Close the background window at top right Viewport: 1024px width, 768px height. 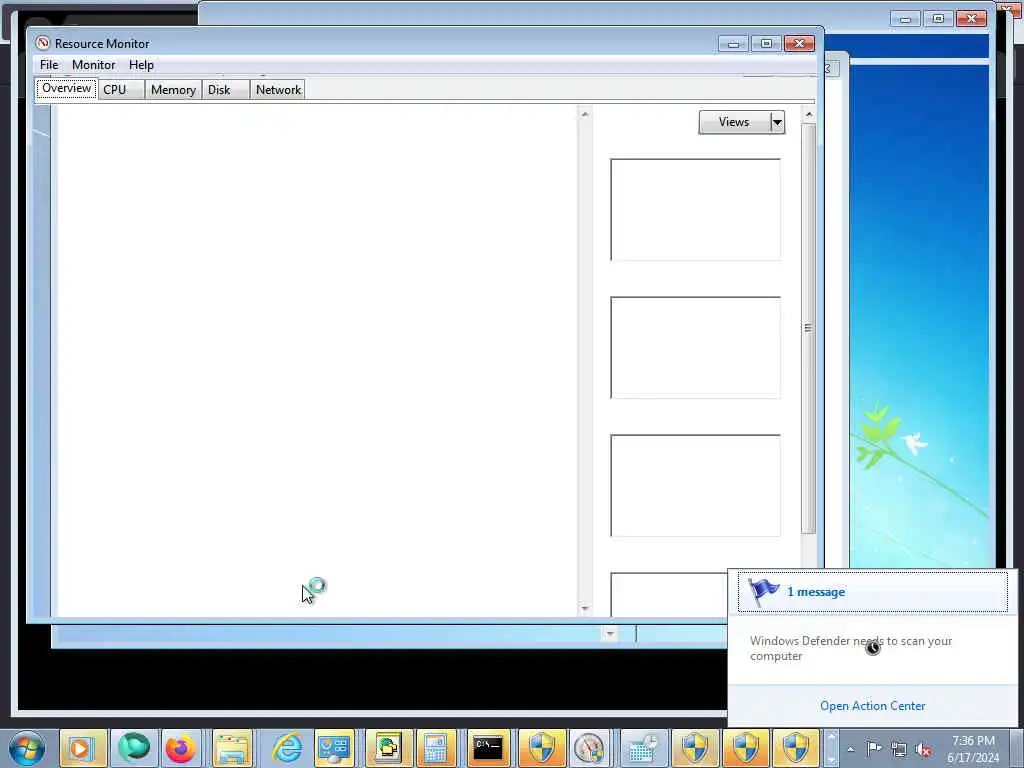(x=971, y=19)
